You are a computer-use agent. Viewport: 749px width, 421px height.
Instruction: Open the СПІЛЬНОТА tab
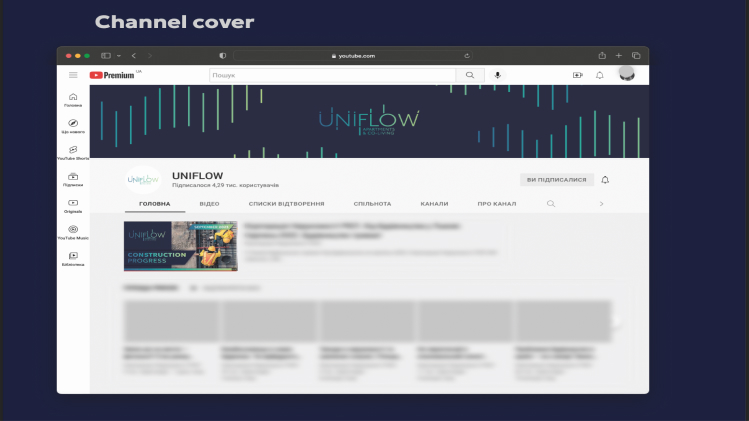tap(372, 204)
